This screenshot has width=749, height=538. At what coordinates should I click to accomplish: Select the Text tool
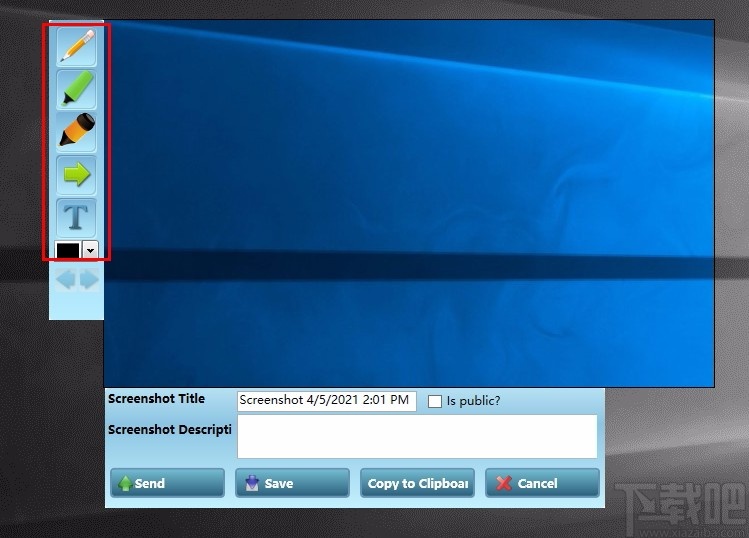click(76, 217)
